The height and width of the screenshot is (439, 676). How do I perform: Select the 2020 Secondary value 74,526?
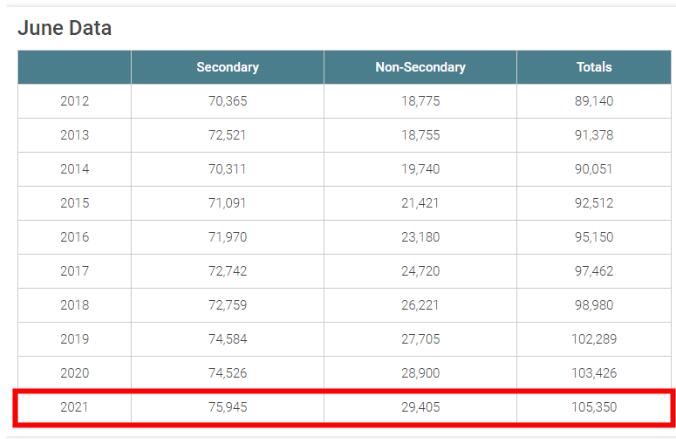227,373
